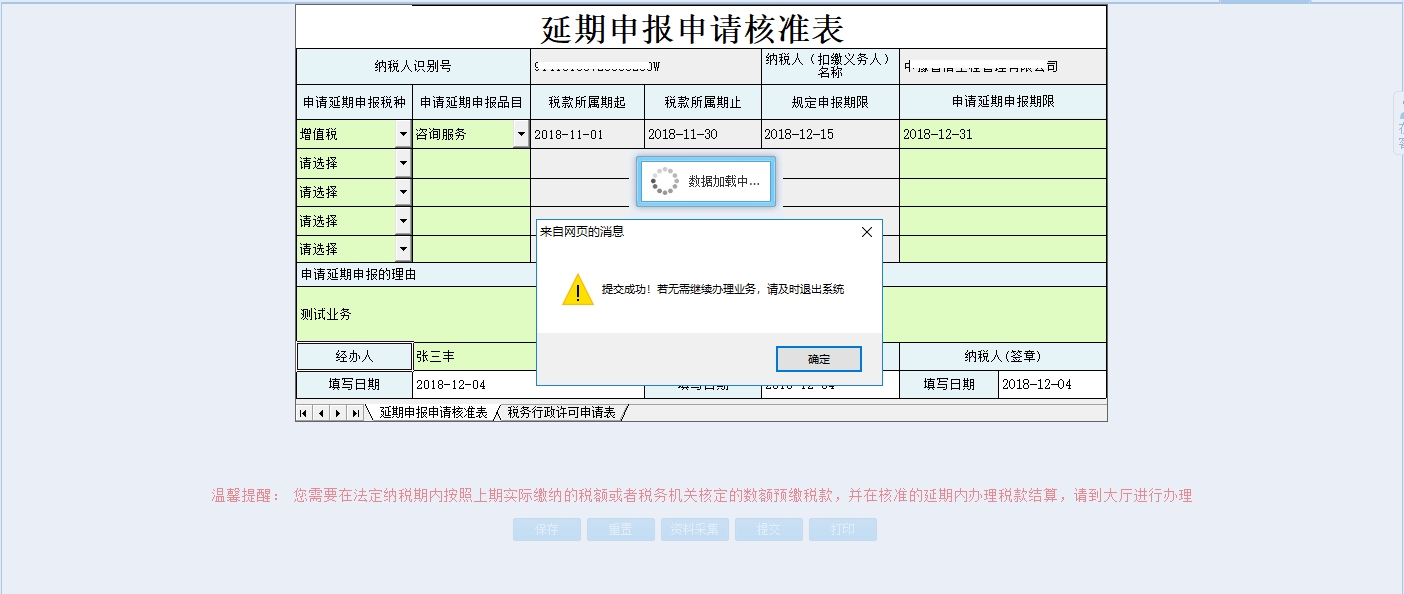Click the 确定 button in the dialog

pos(818,358)
